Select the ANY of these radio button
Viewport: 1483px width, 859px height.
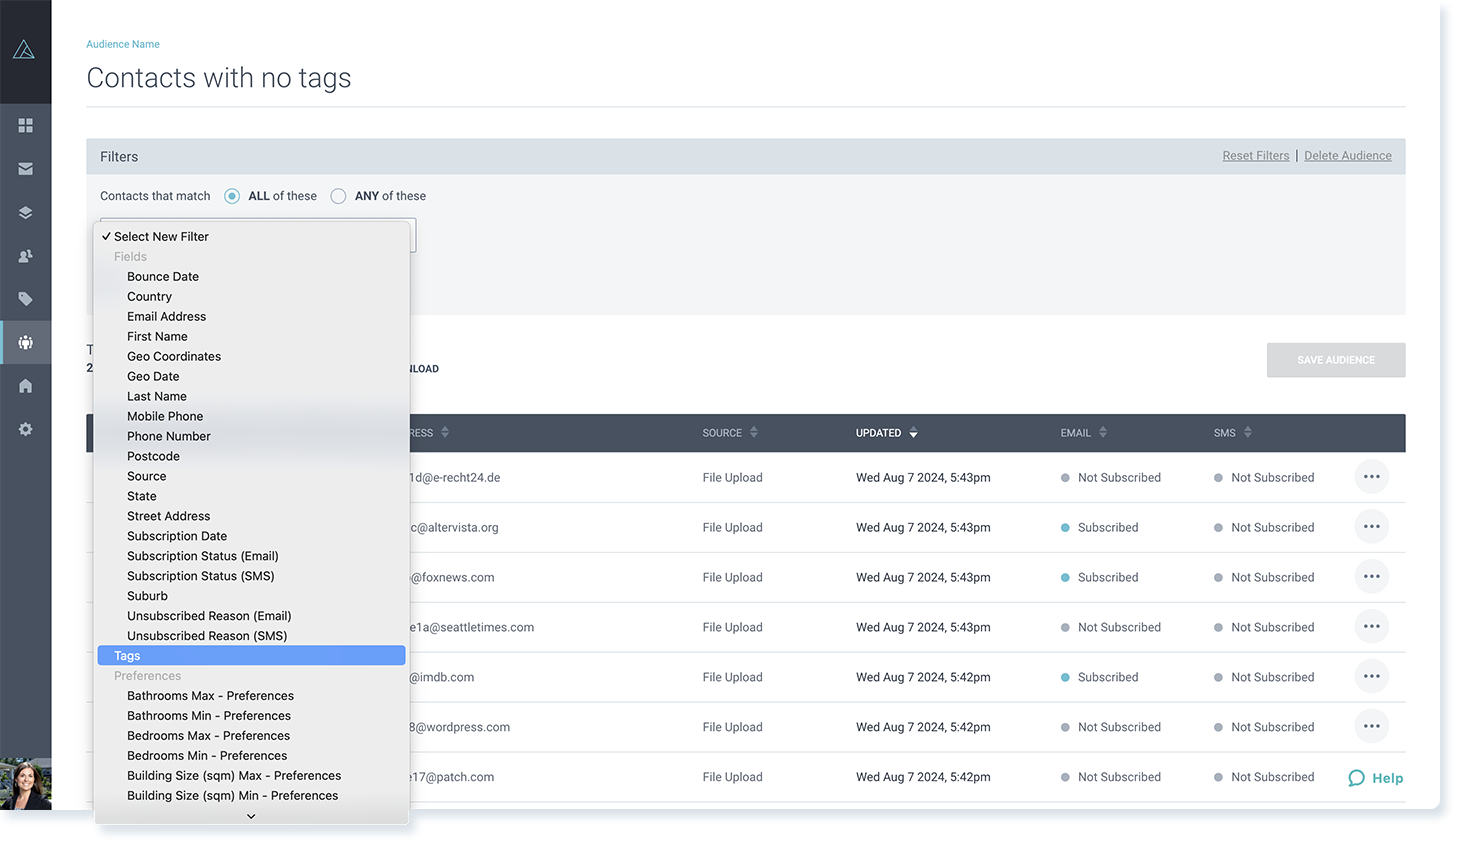(338, 196)
